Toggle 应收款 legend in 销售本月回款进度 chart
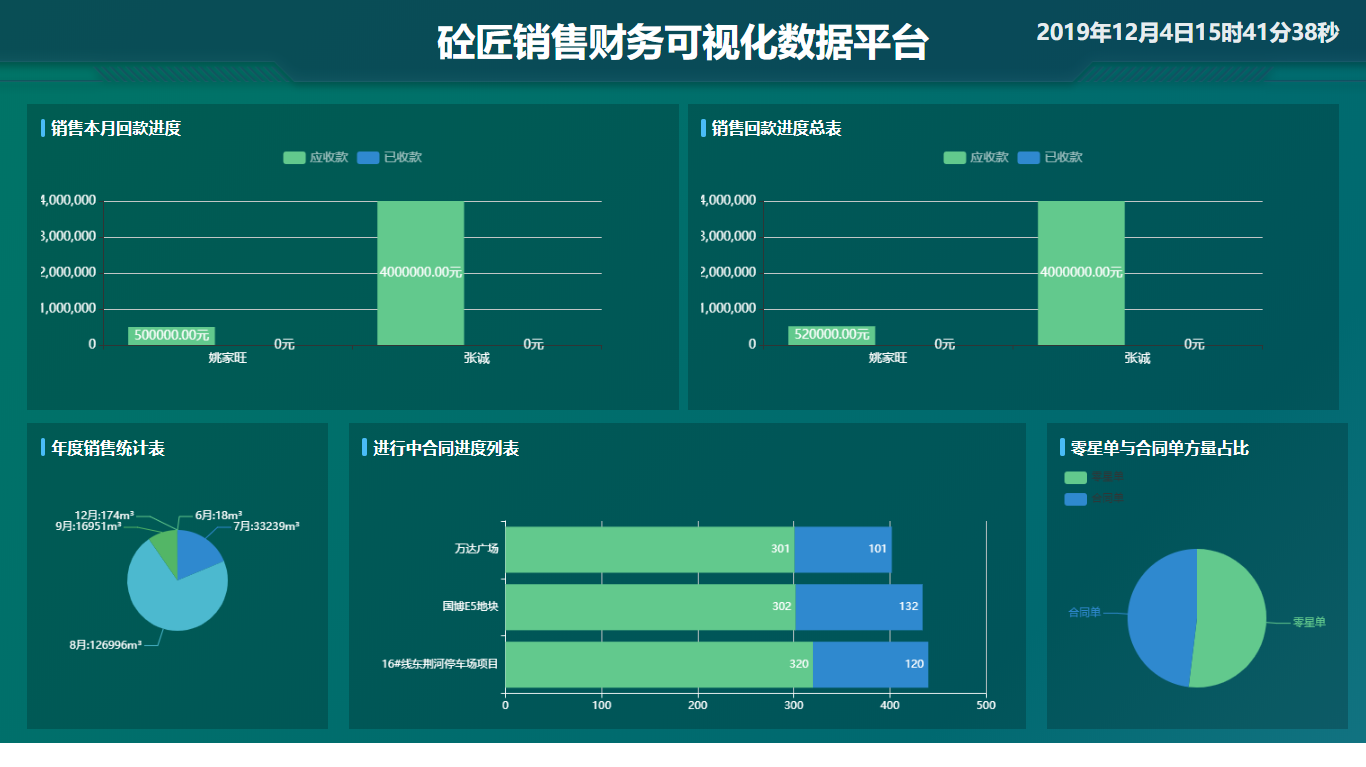 pos(315,157)
